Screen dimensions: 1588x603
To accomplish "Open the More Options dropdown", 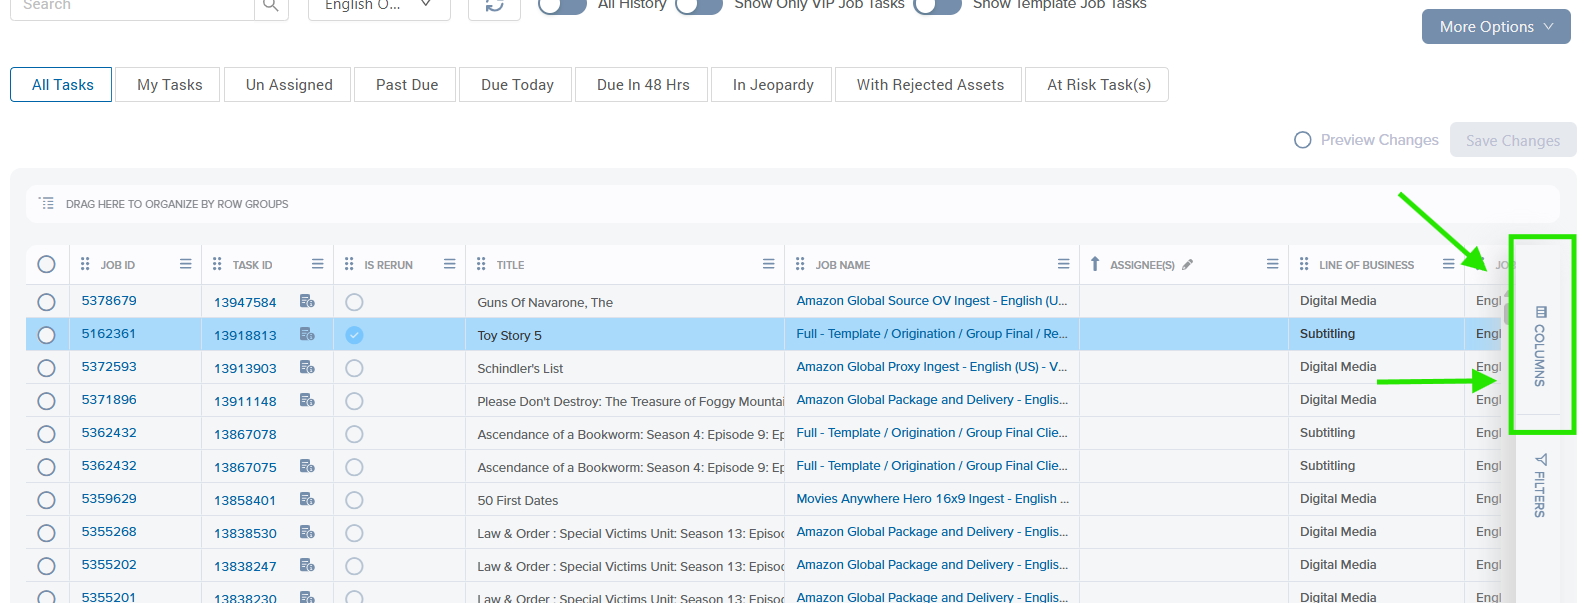I will pos(1496,27).
